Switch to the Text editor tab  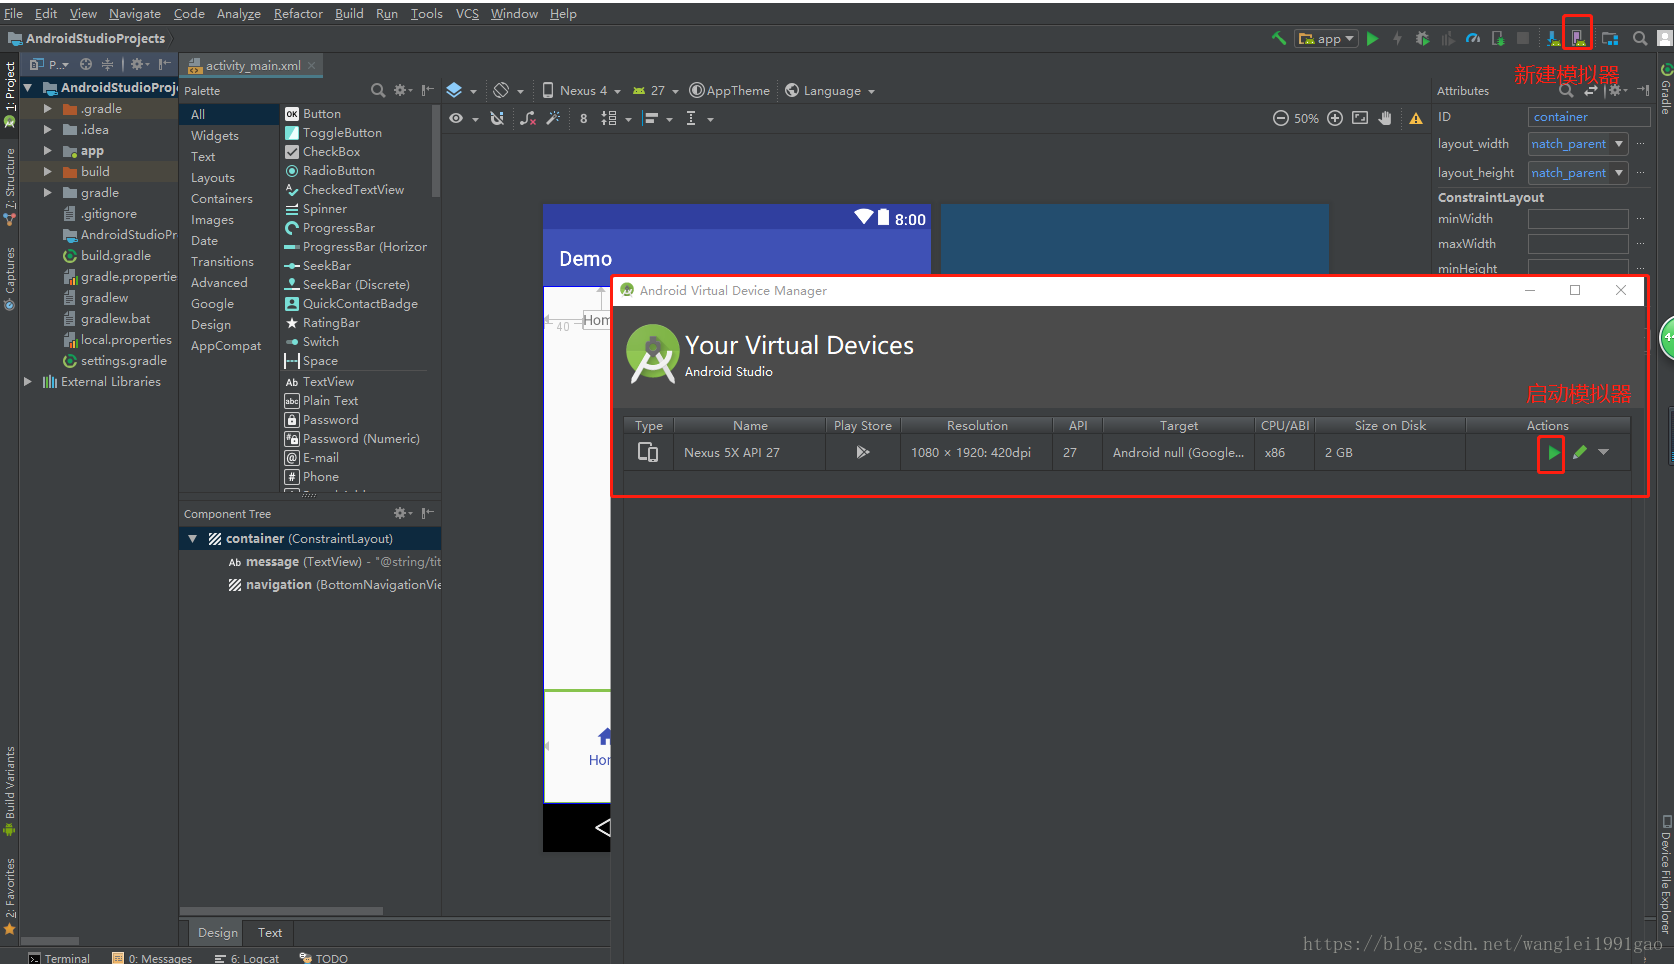[x=270, y=933]
